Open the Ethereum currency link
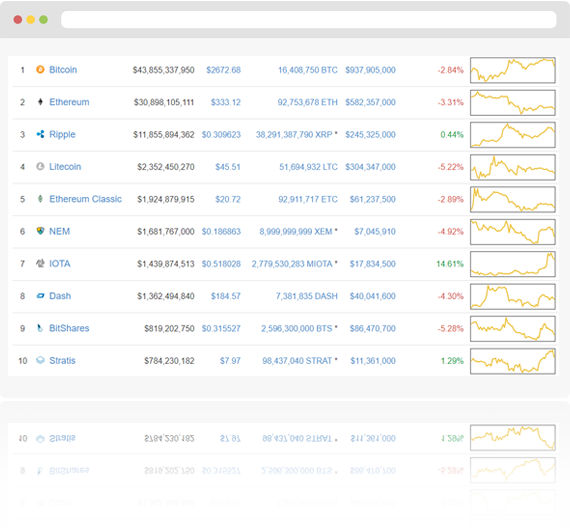 [x=69, y=102]
